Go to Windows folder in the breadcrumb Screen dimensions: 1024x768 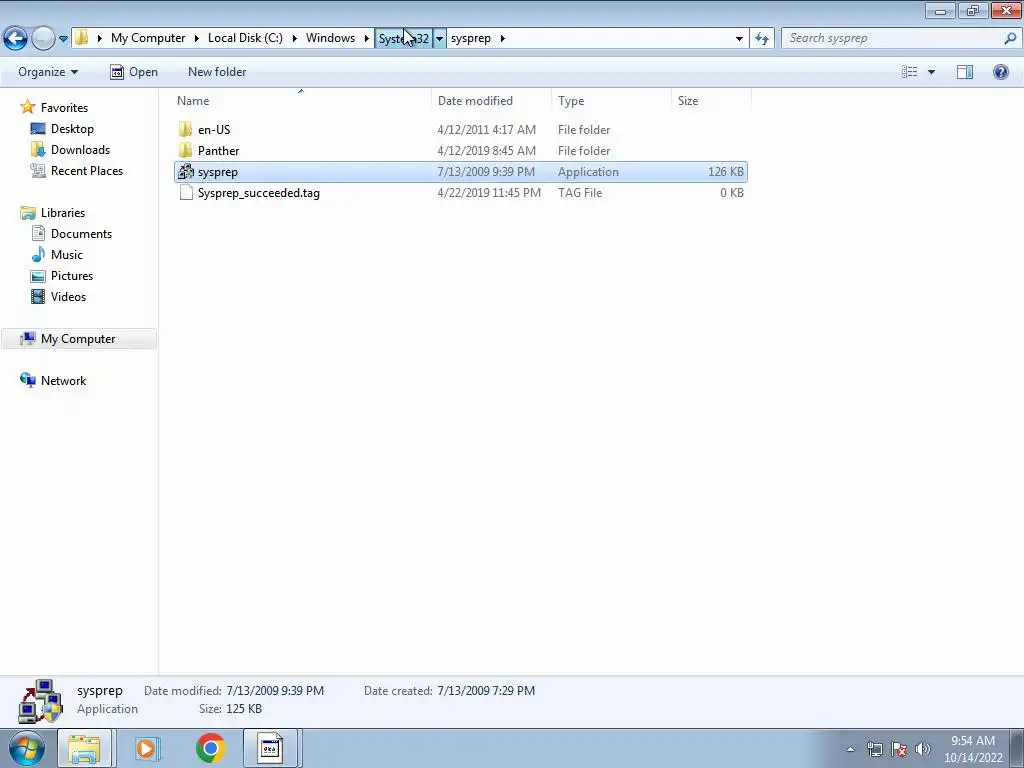click(330, 38)
